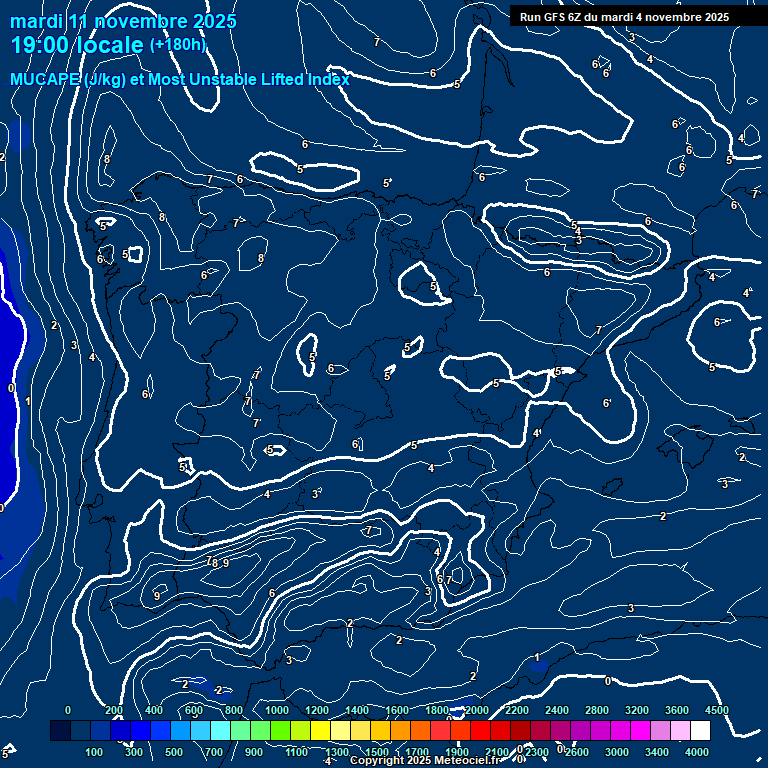Click the 'MUCAPE (J/kg) et Most Unstable Lifted Index' heading
The image size is (768, 768).
tap(180, 79)
